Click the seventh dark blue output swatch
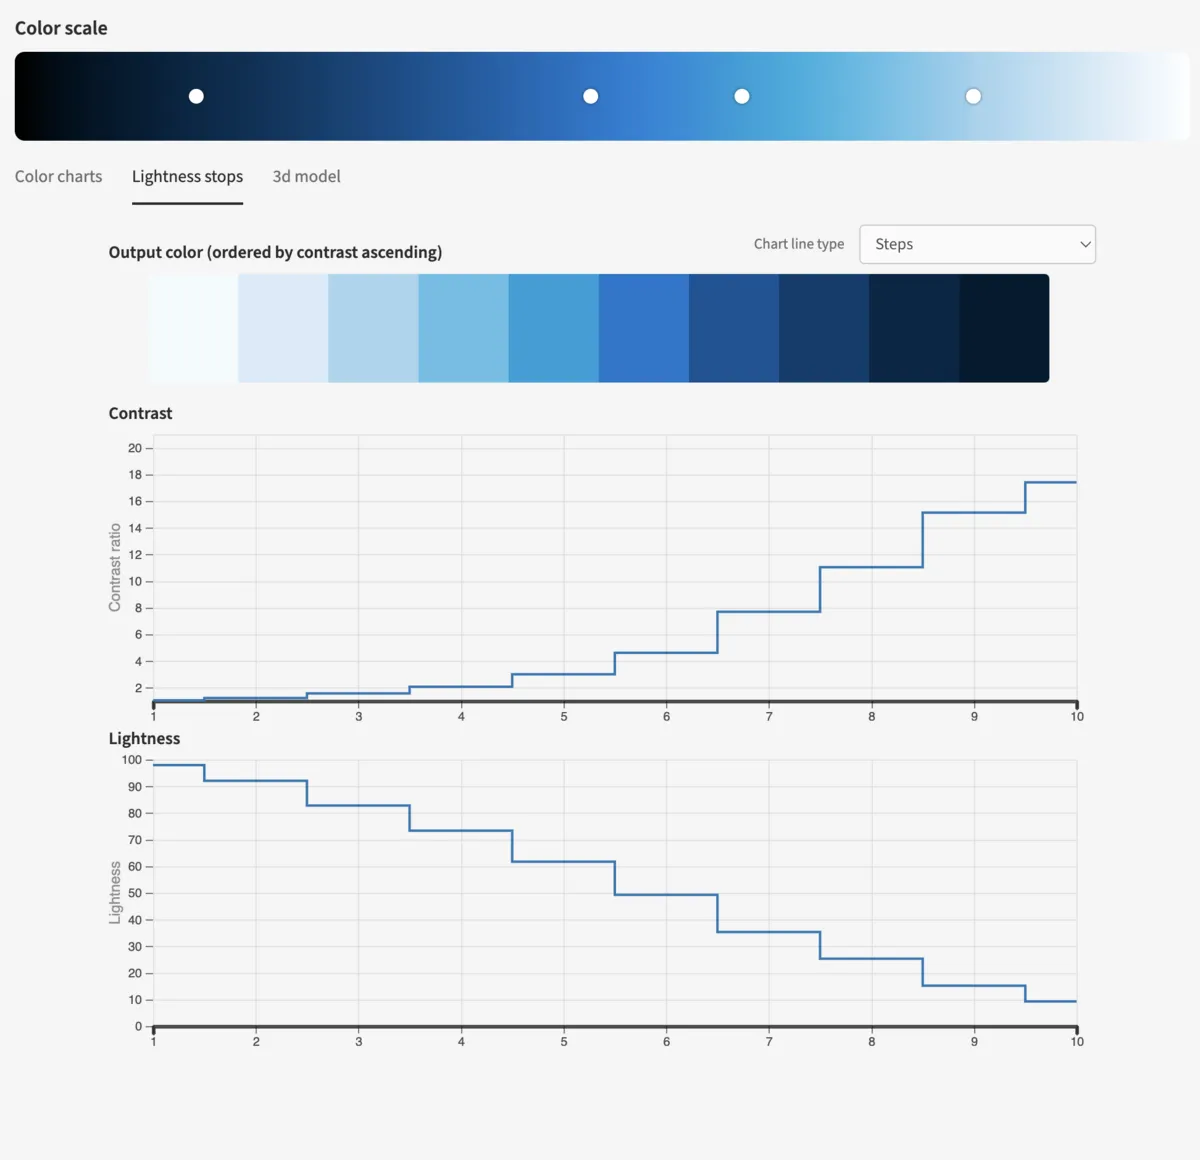 click(x=733, y=328)
